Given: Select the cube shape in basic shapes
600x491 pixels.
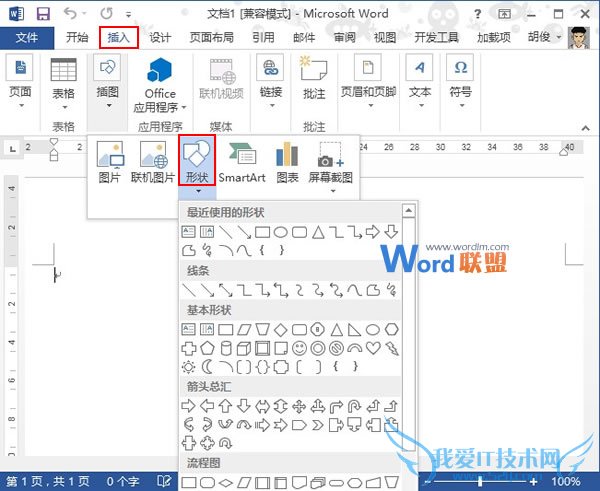Looking at the screenshot, I should point(244,348).
